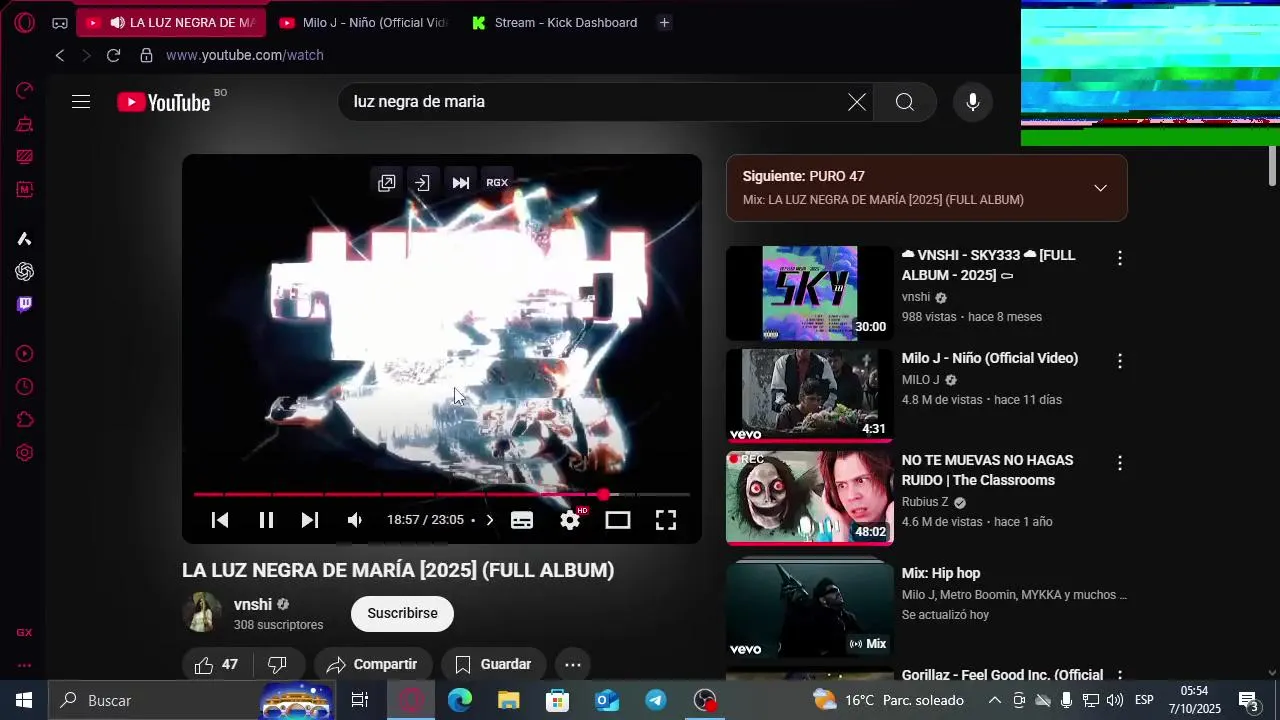Screen dimensions: 1280x720
Task: Clear the search box with X
Action: (857, 102)
